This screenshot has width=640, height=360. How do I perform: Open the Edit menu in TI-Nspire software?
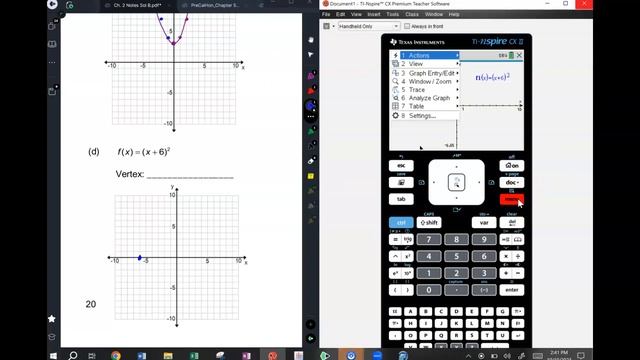[340, 14]
